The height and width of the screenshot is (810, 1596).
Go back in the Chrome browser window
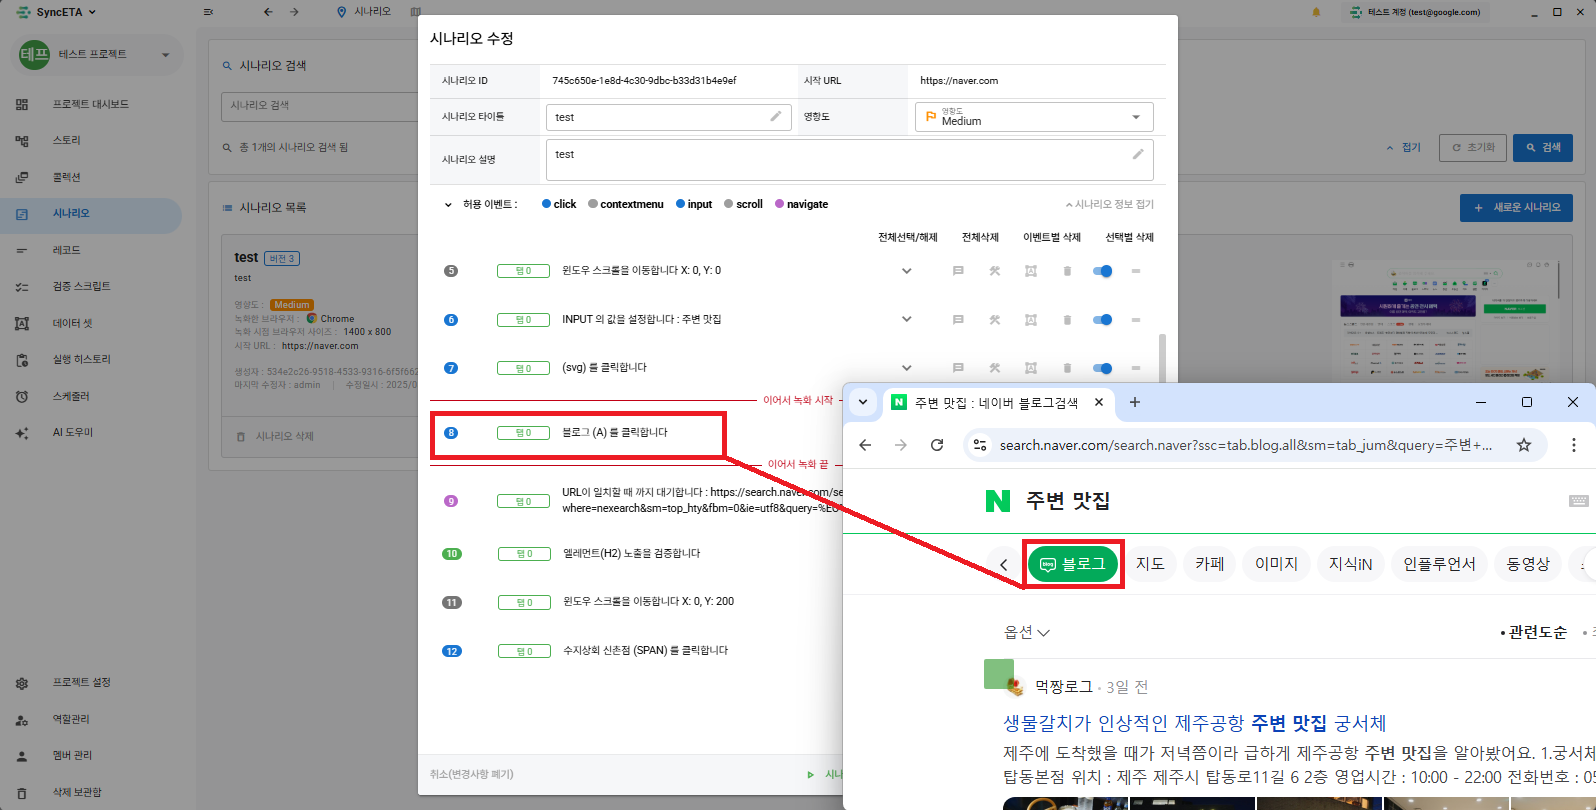[x=865, y=445]
